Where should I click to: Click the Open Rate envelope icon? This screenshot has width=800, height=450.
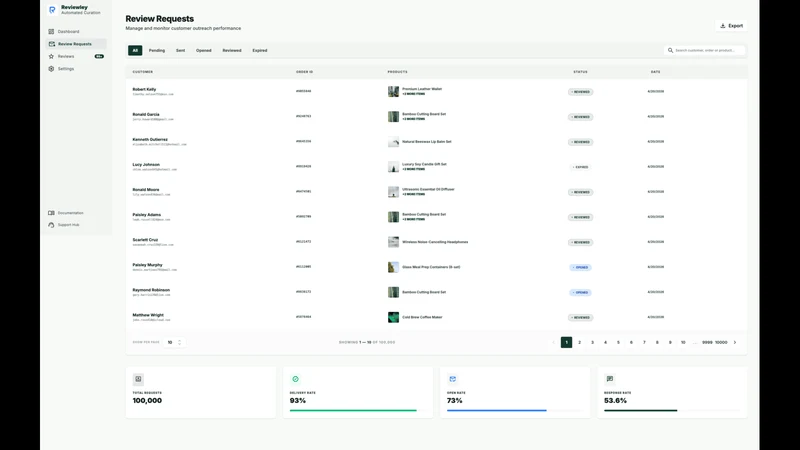(x=453, y=379)
